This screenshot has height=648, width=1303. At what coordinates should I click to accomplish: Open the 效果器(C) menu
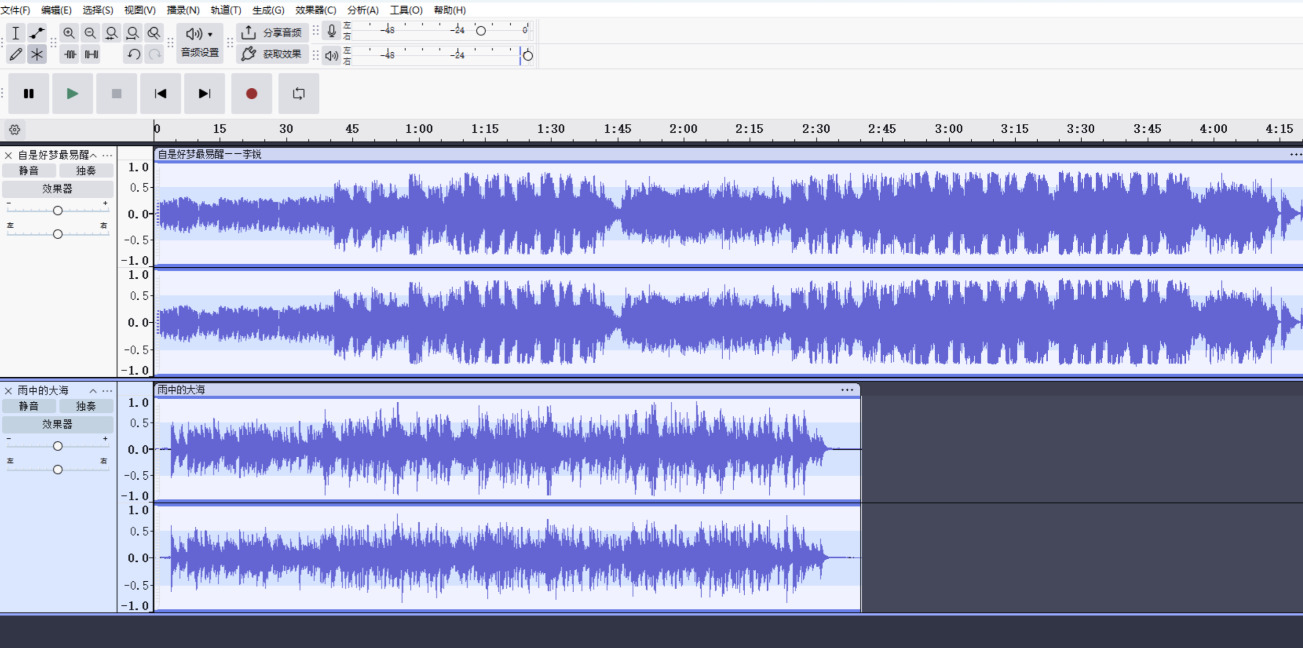click(316, 10)
